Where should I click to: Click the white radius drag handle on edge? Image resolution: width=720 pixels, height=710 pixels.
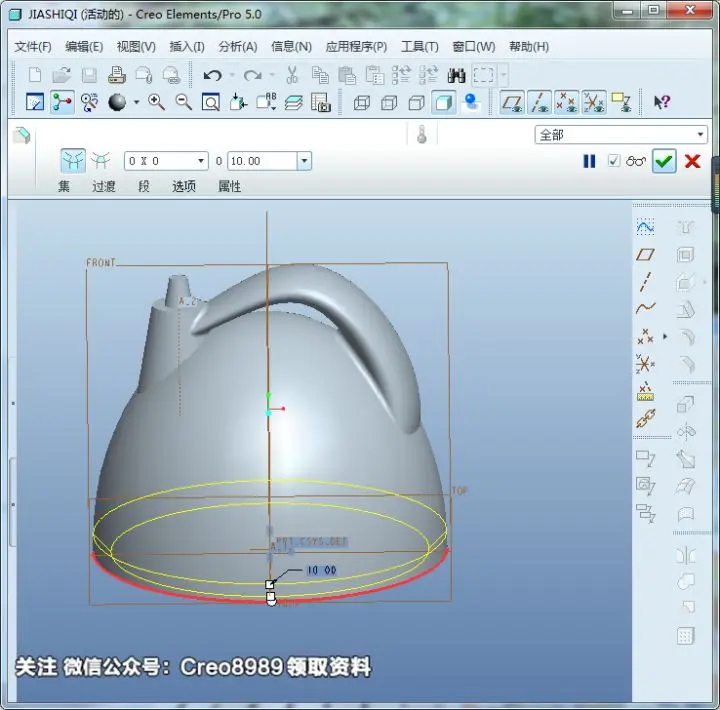tap(270, 584)
